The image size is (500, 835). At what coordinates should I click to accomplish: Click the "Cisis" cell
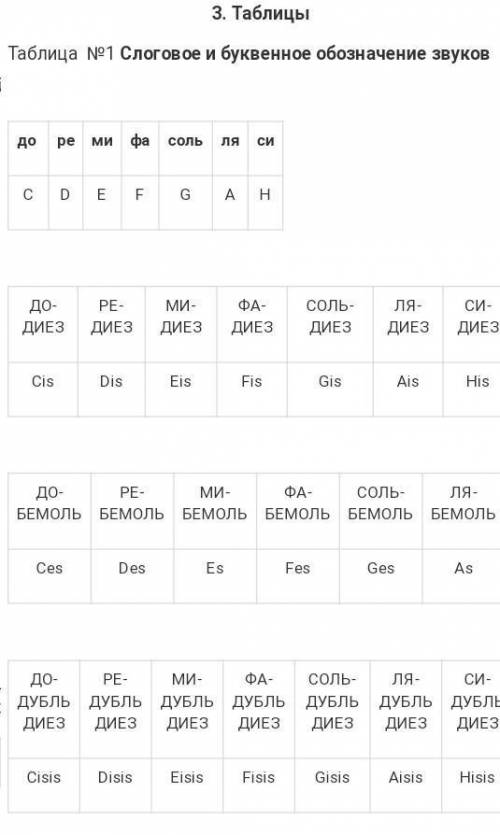[x=44, y=785]
